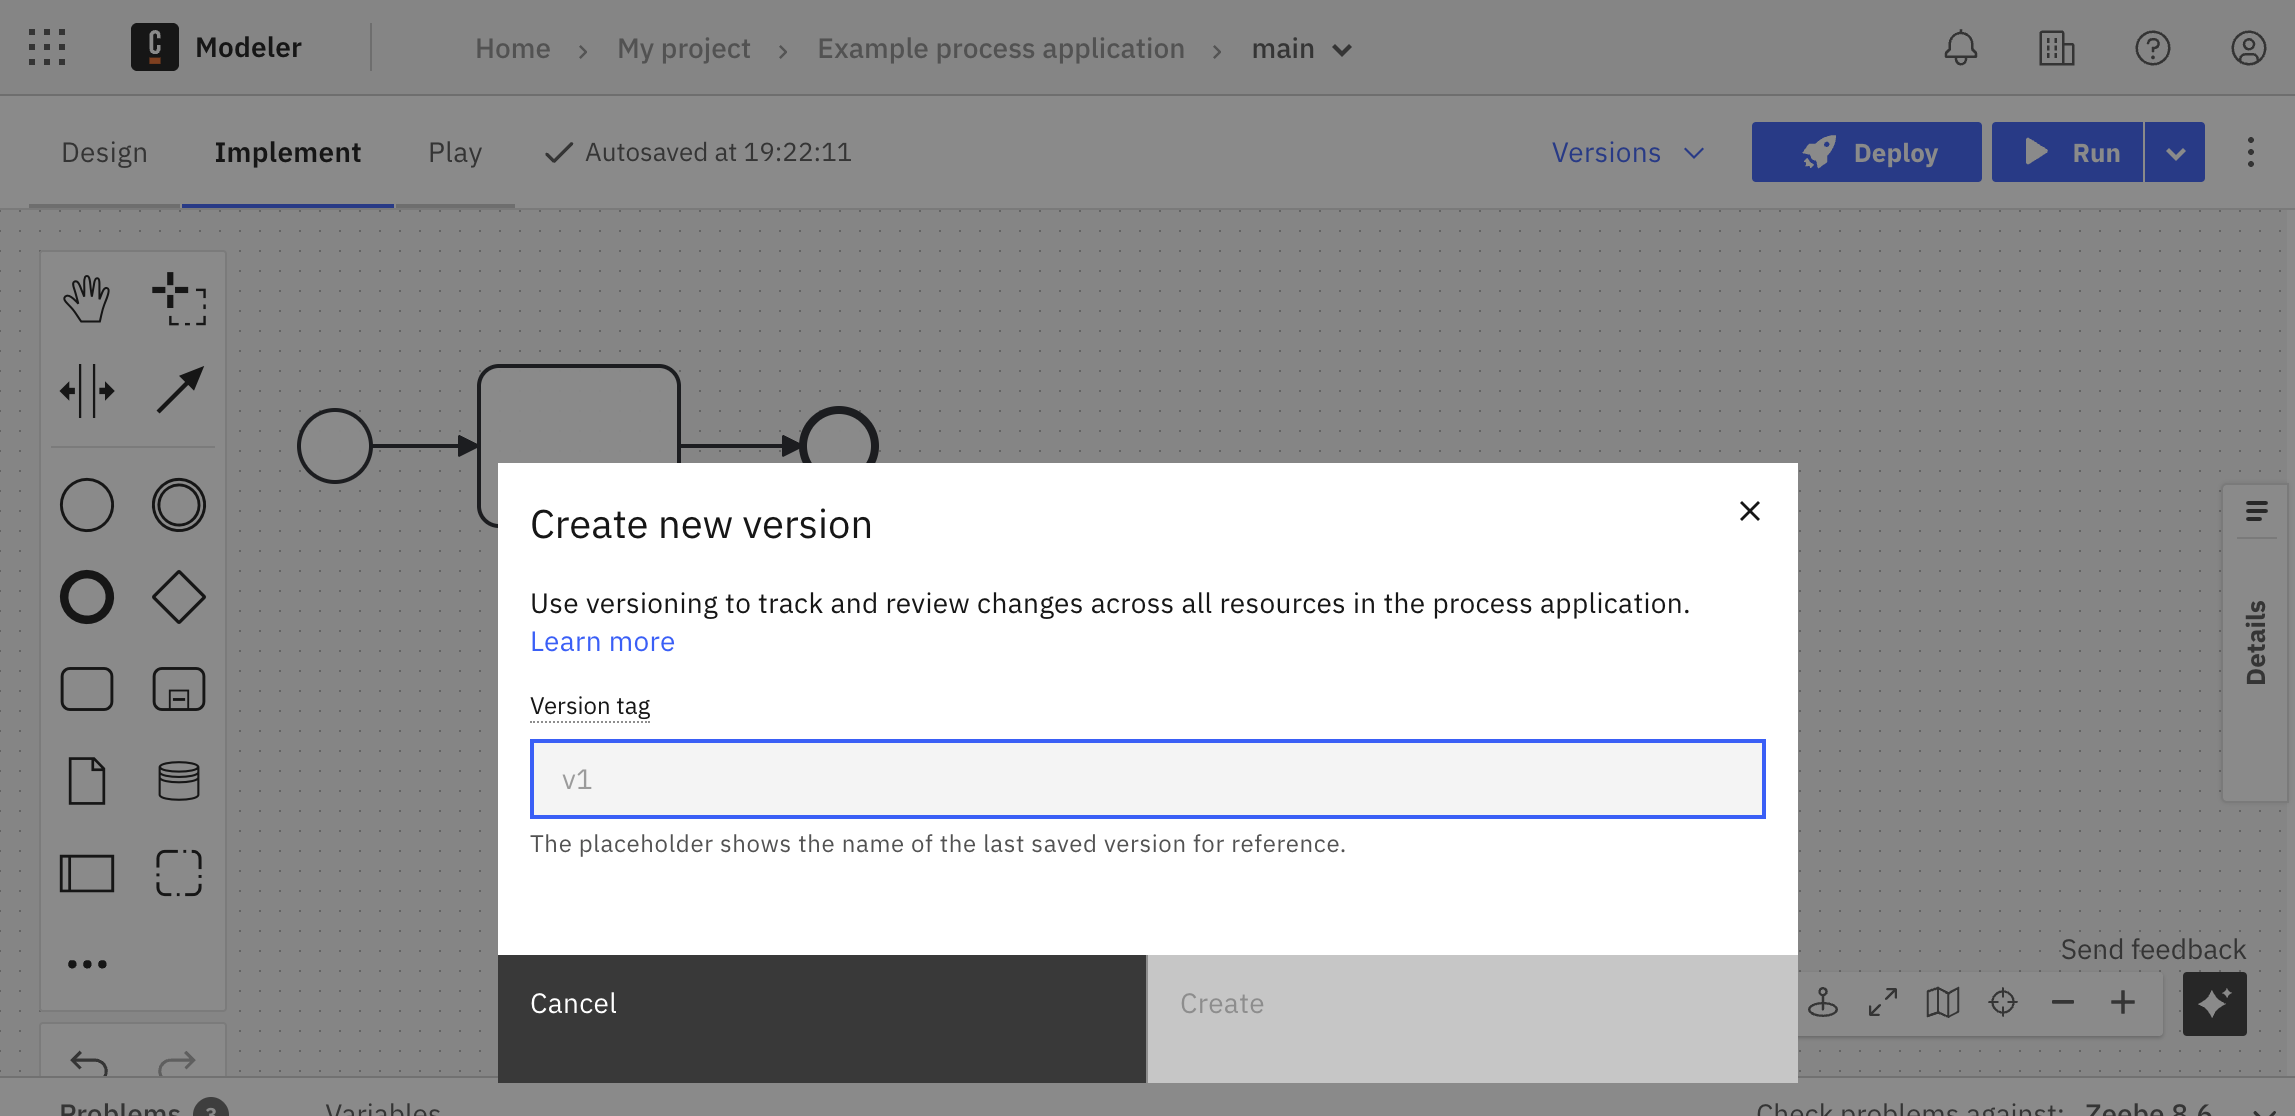Zoom in using the plus button
This screenshot has height=1116, width=2295.
[2123, 1002]
